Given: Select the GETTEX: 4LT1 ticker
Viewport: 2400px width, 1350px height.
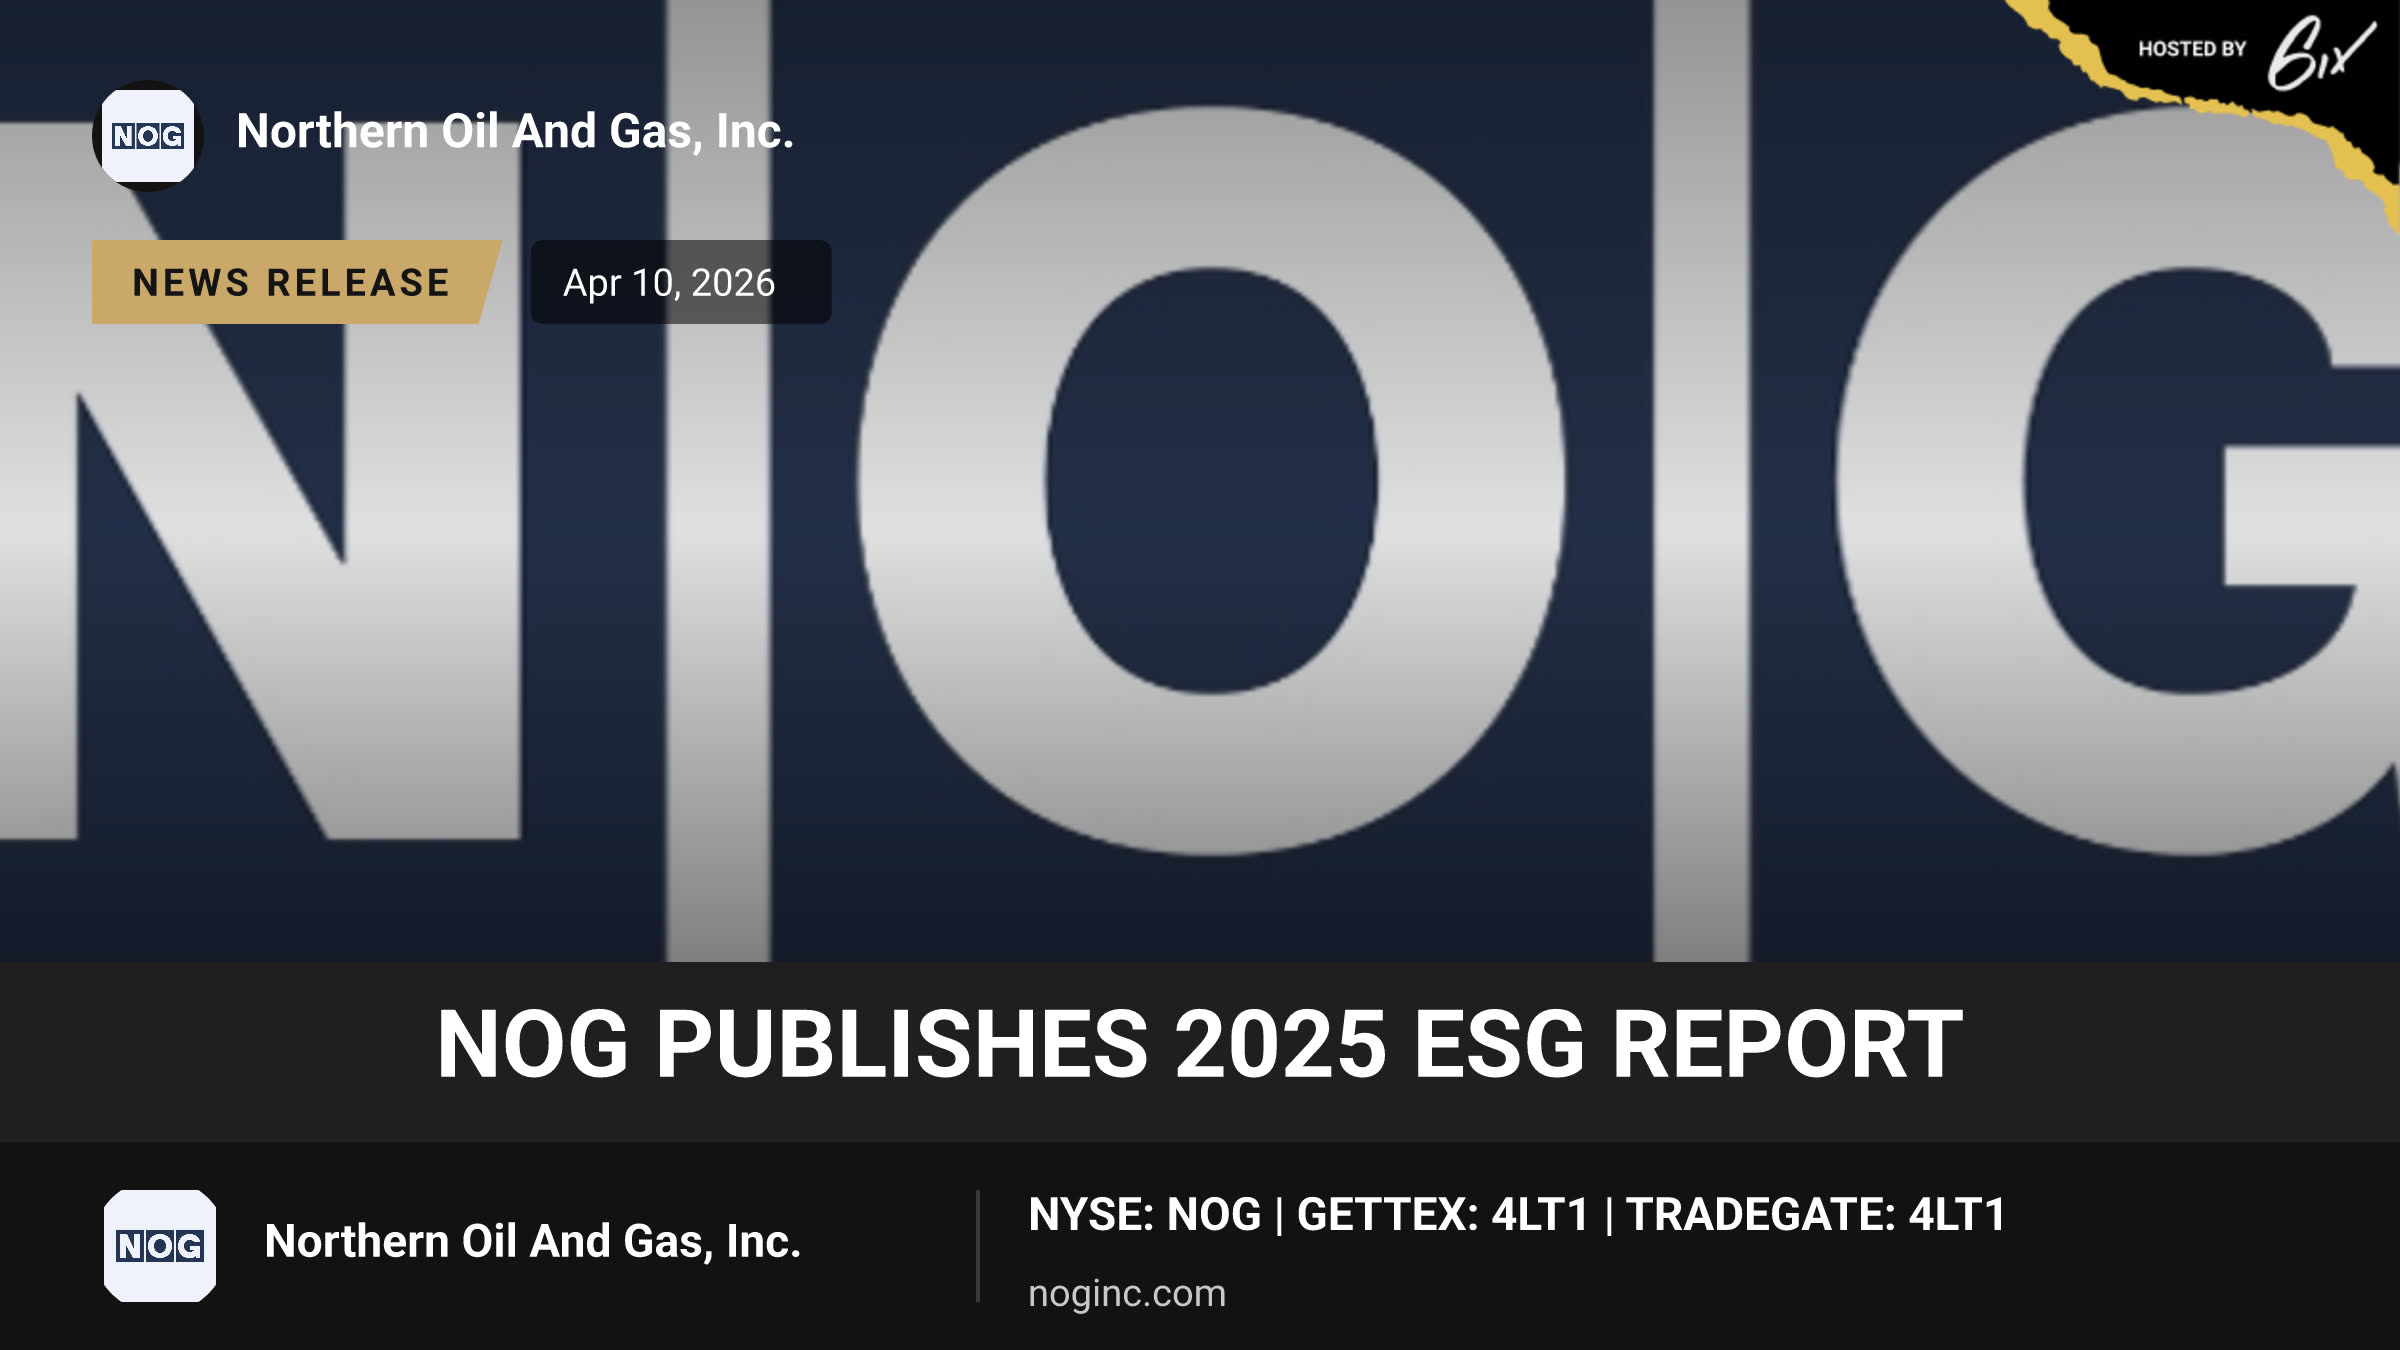Looking at the screenshot, I should pos(1443,1215).
